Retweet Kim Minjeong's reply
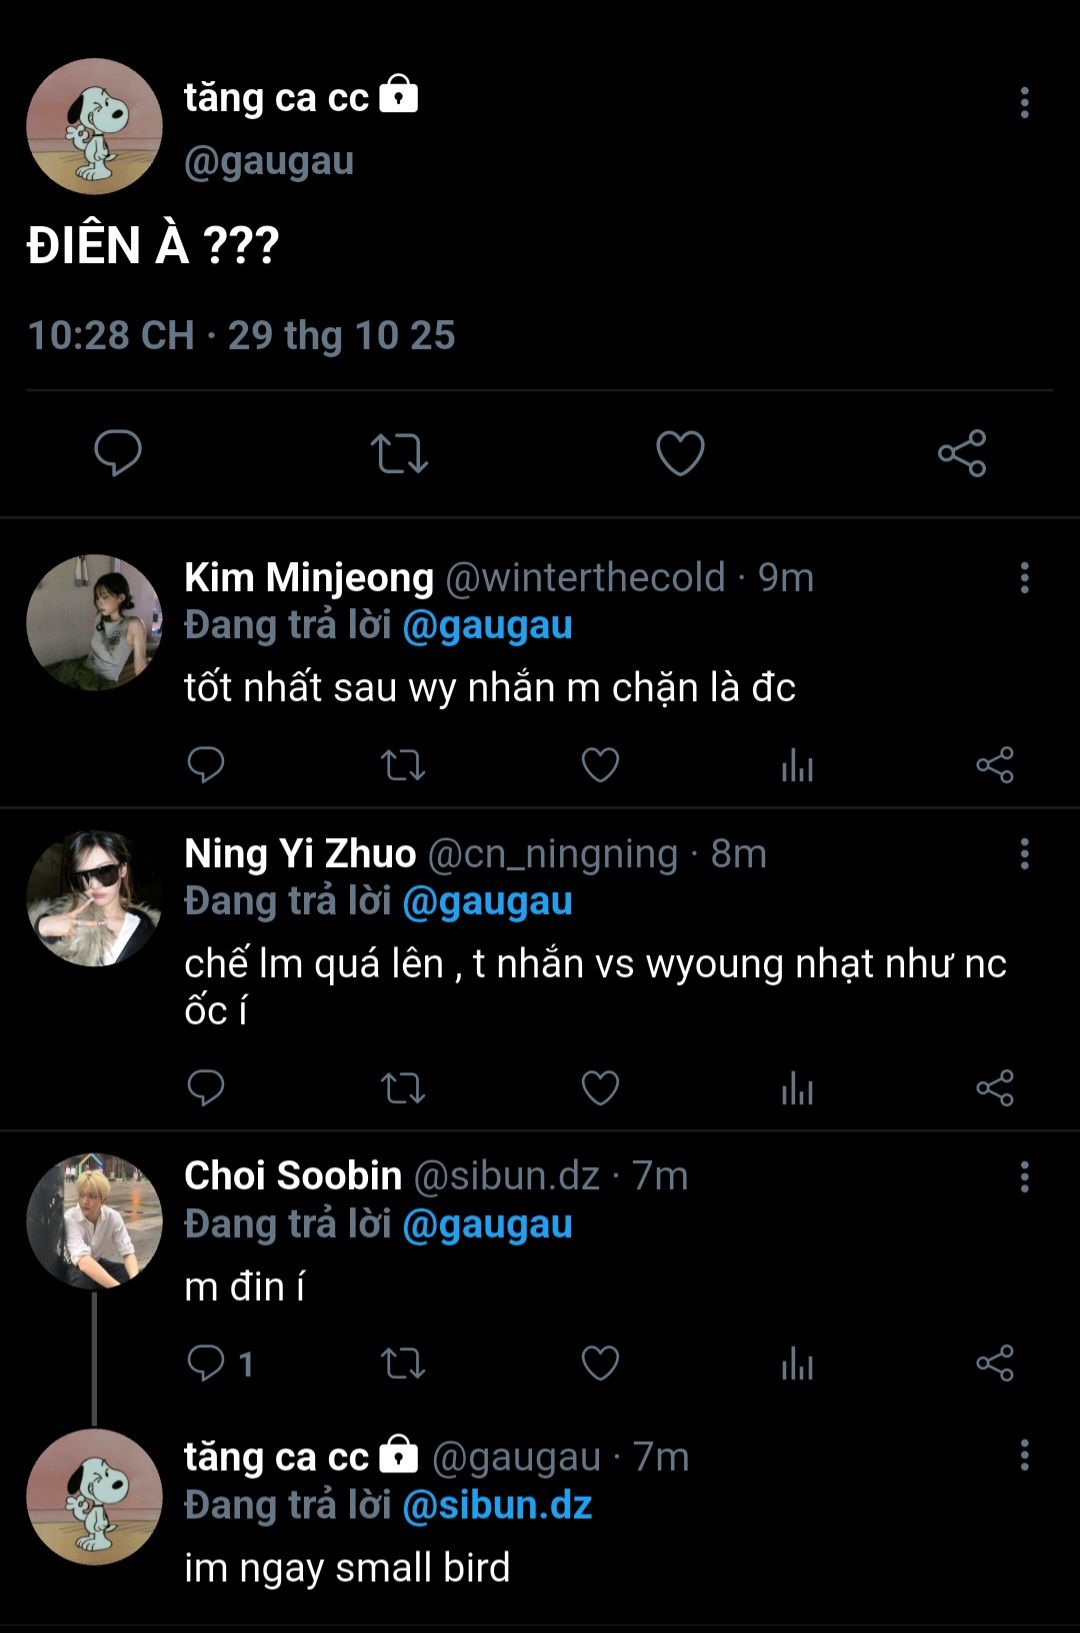Screen dimensions: 1080x1633 403,766
